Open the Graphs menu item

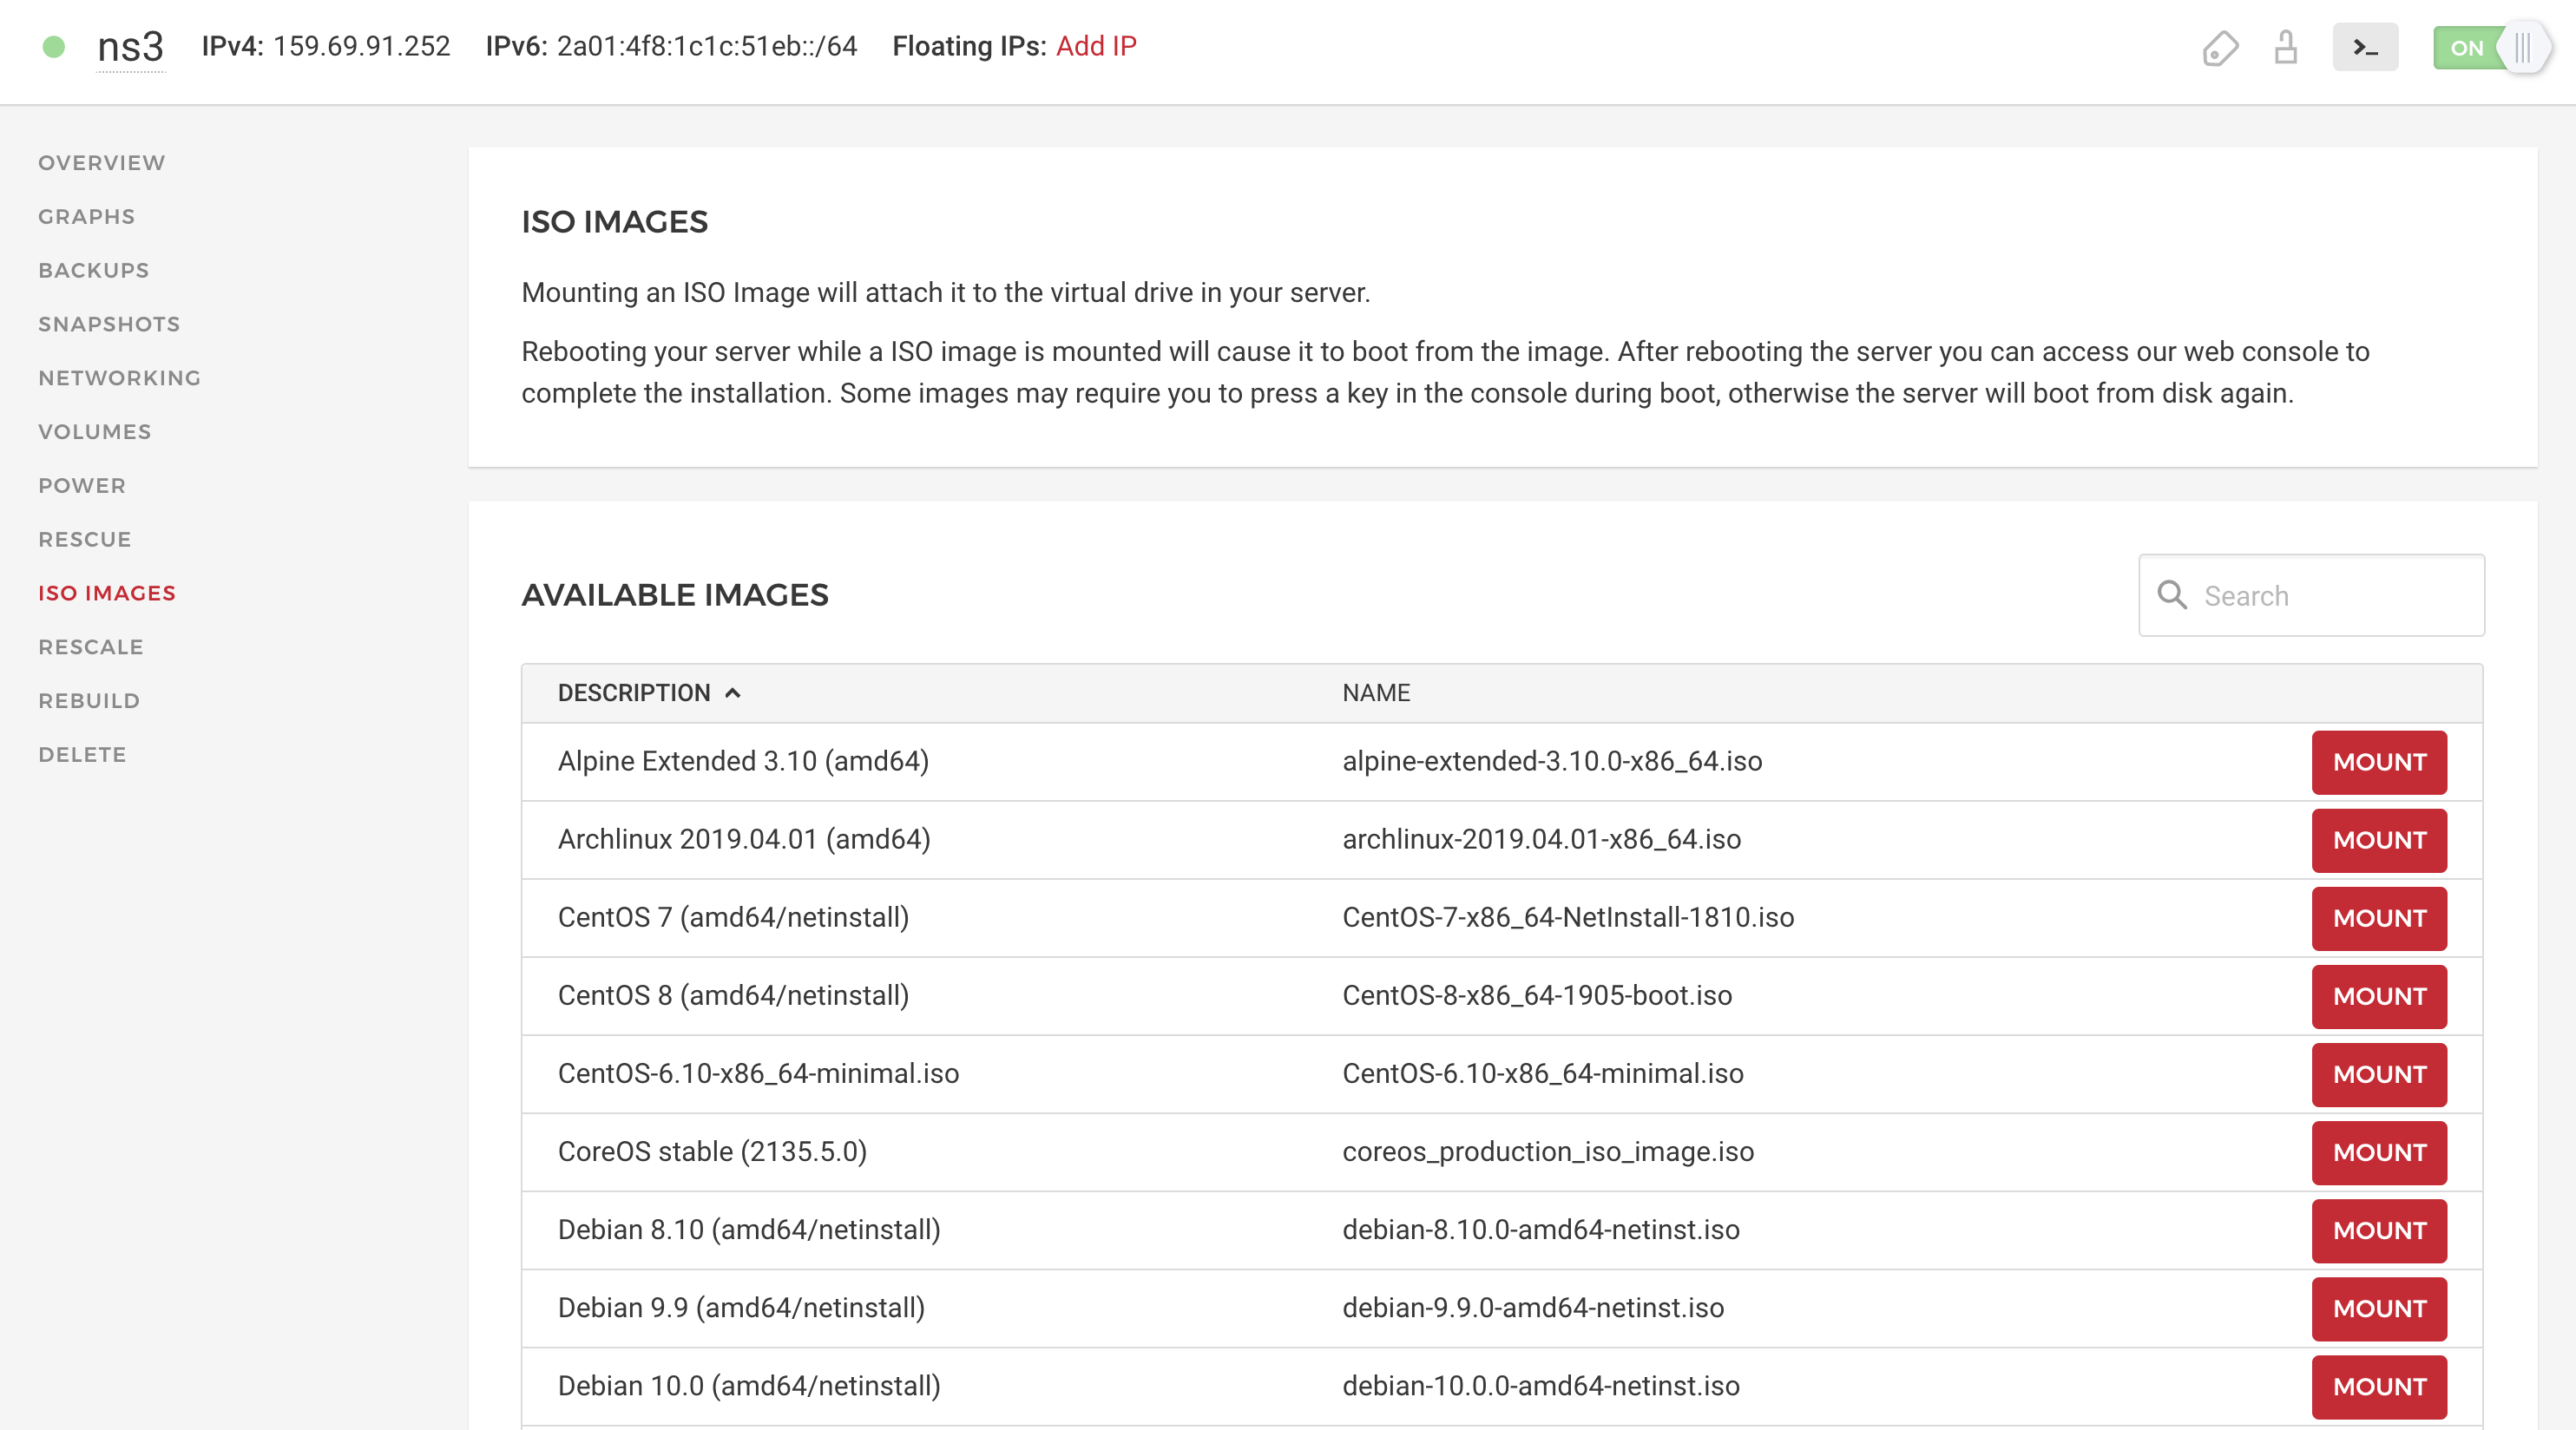click(x=86, y=217)
